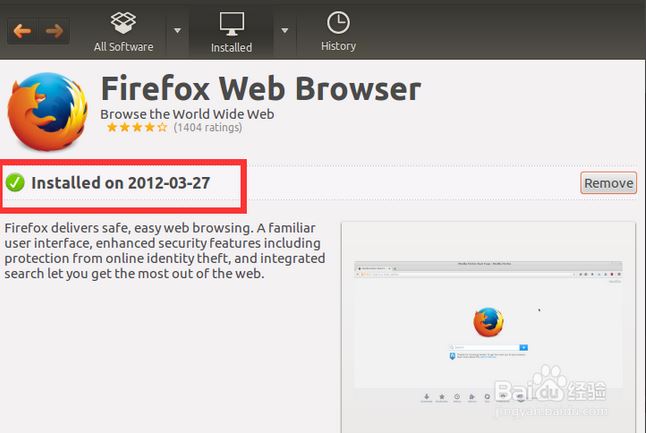Click the green installed checkmark icon
This screenshot has width=646, height=433.
[x=15, y=183]
